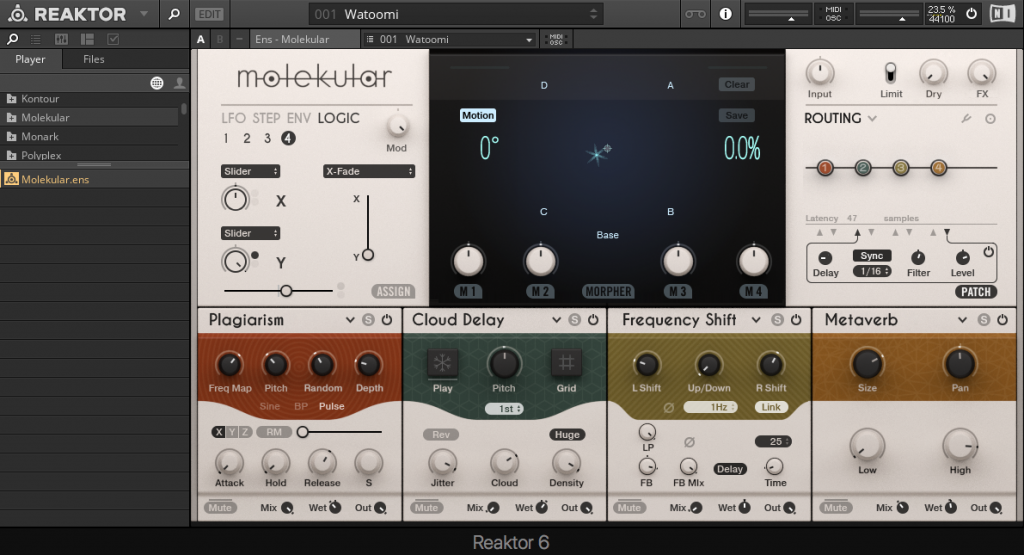This screenshot has width=1024, height=555.
Task: Click the MORPHER button
Action: (608, 291)
